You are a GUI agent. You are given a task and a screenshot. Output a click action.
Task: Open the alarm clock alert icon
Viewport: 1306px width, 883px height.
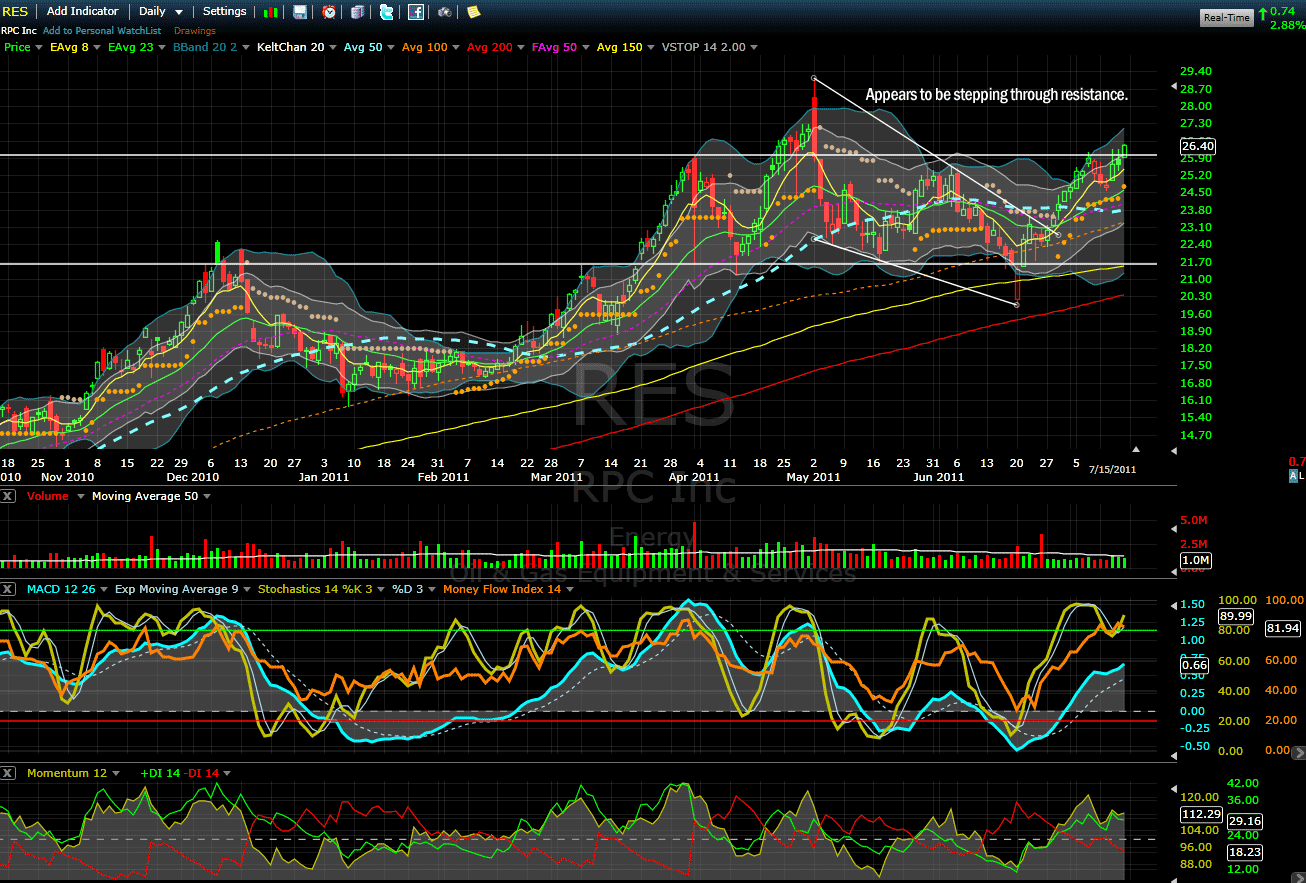(x=329, y=12)
